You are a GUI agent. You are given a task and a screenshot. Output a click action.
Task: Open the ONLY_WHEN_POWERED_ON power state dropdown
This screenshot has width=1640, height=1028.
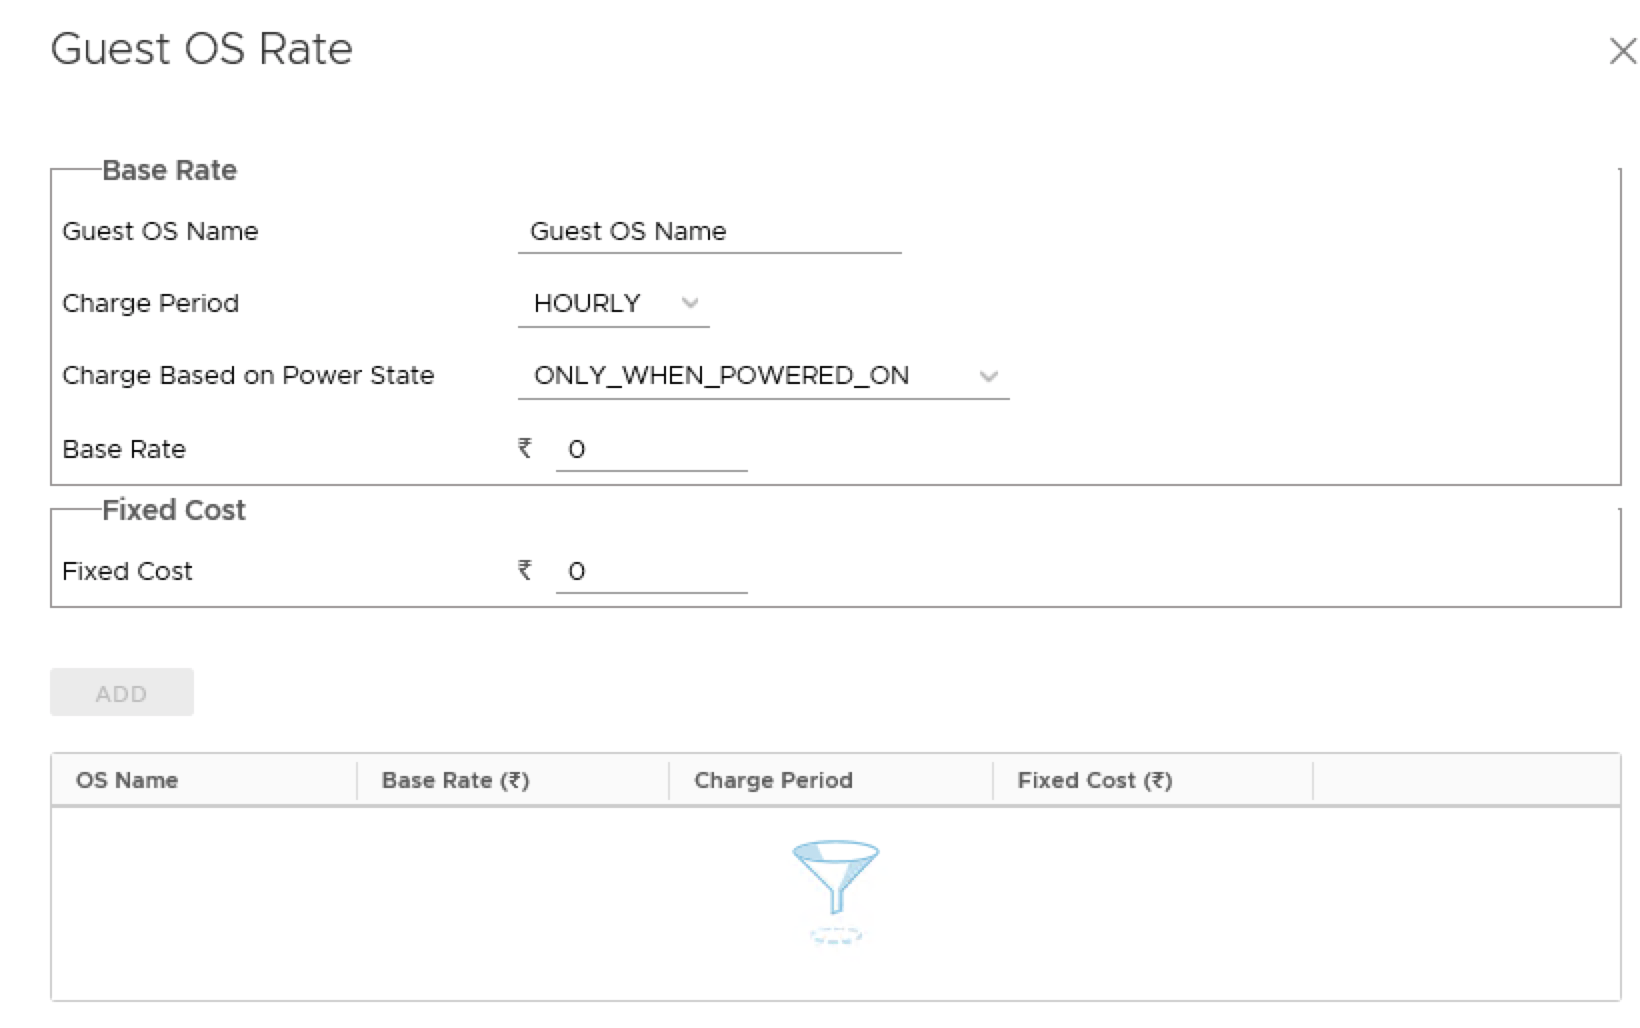coord(763,376)
